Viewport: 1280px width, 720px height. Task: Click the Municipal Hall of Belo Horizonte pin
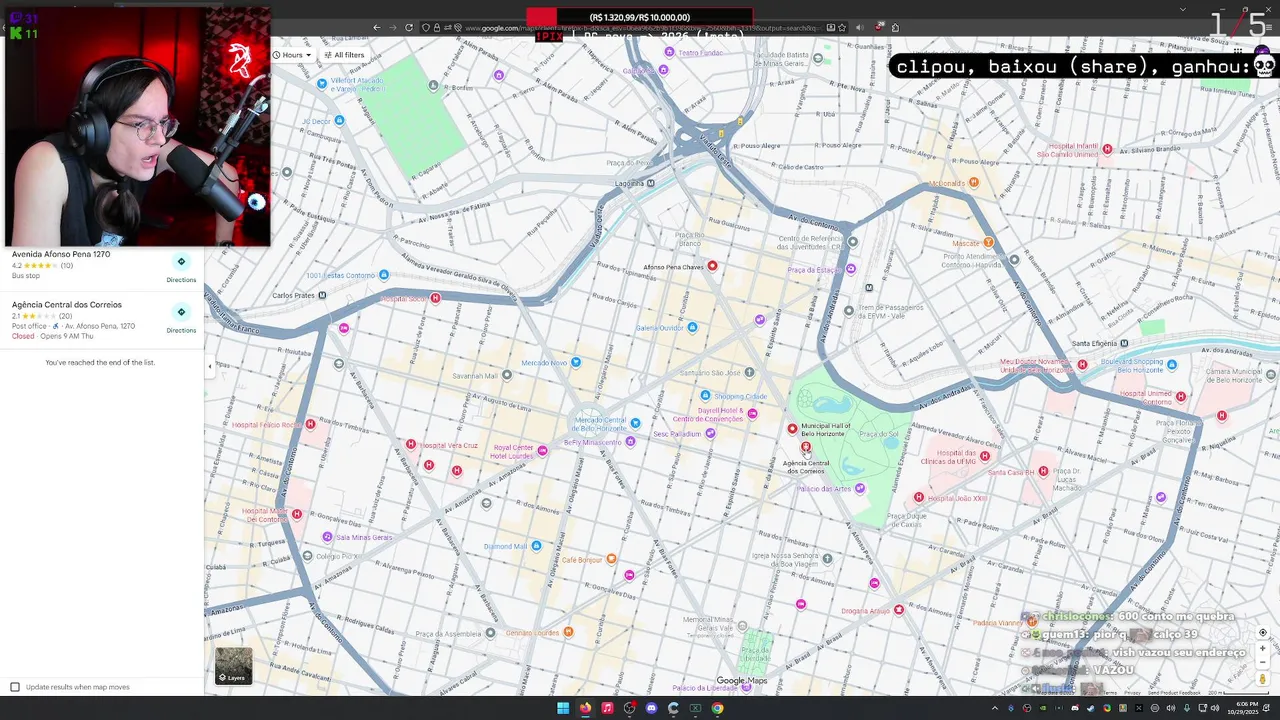[x=792, y=428]
